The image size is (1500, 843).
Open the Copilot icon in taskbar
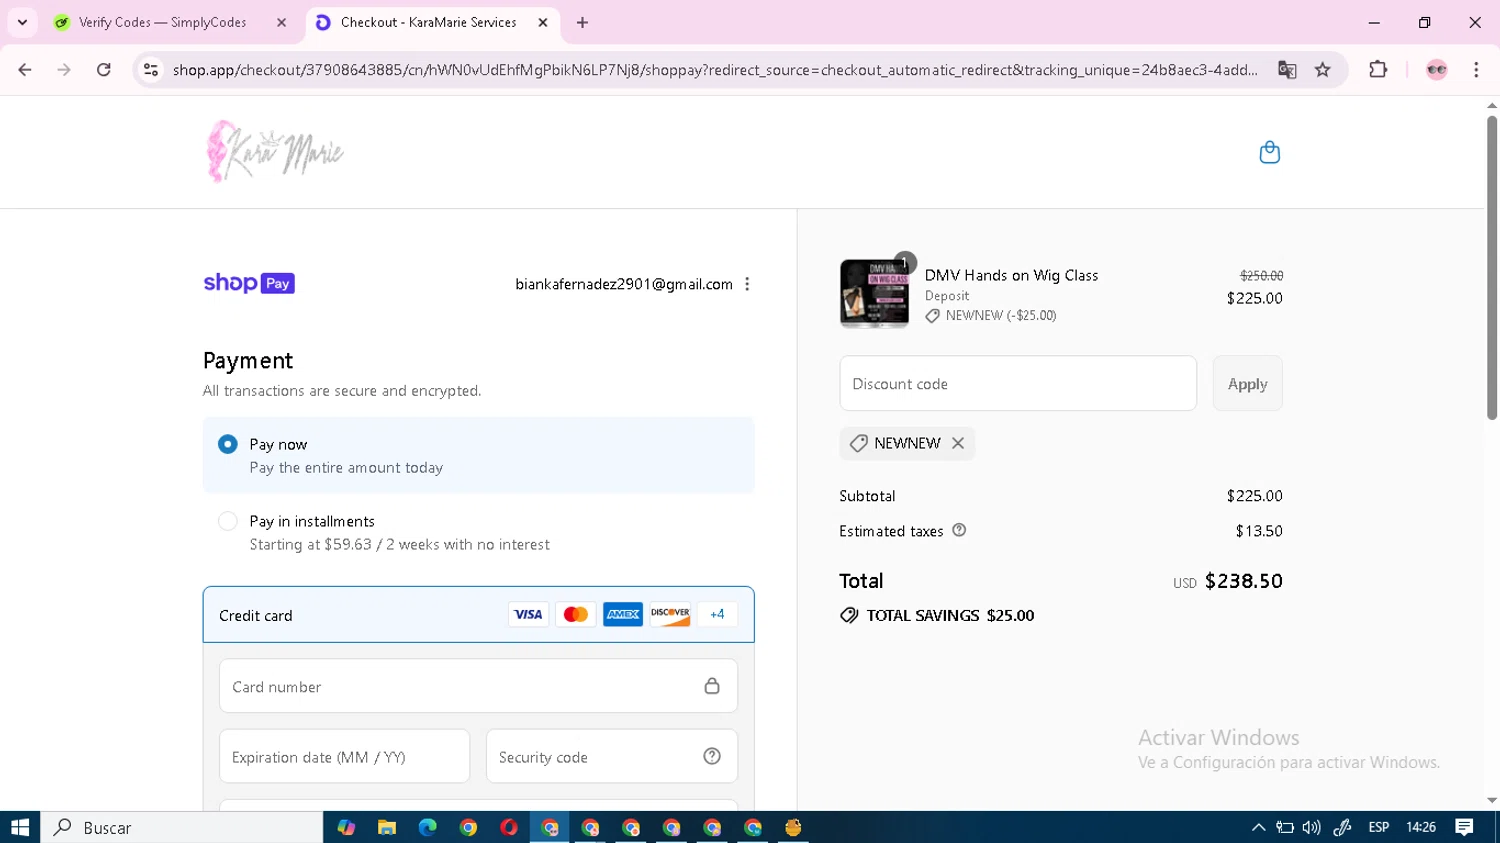click(346, 827)
